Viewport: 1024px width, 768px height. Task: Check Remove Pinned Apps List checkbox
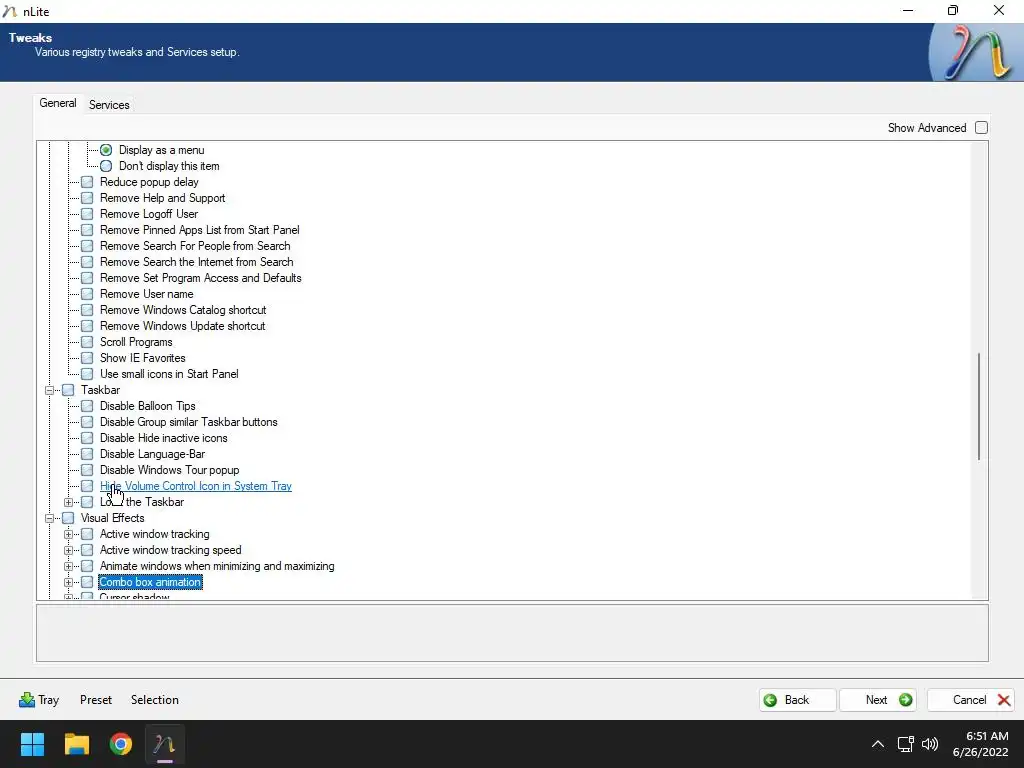point(87,230)
